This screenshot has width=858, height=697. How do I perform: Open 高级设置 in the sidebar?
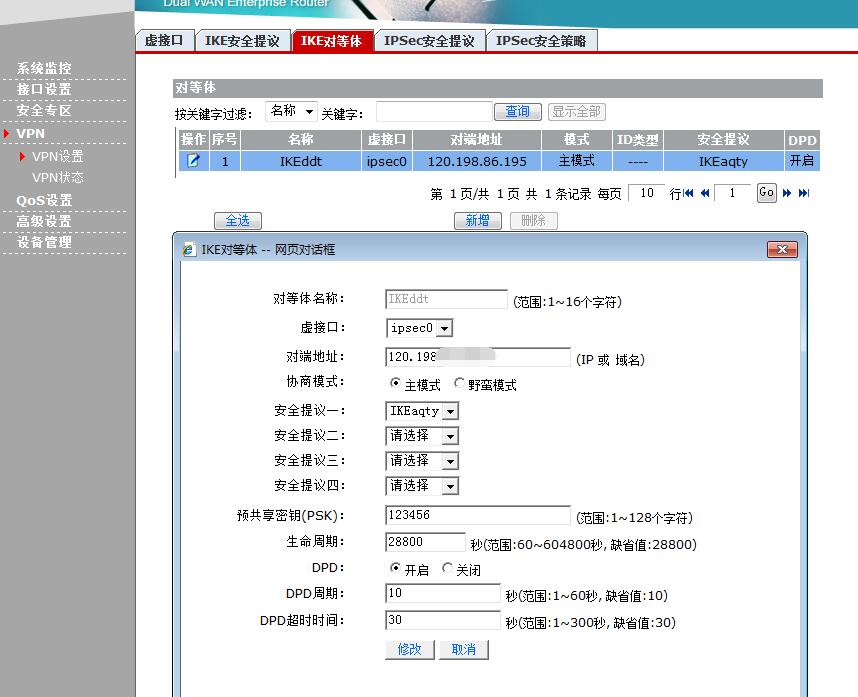[x=44, y=221]
